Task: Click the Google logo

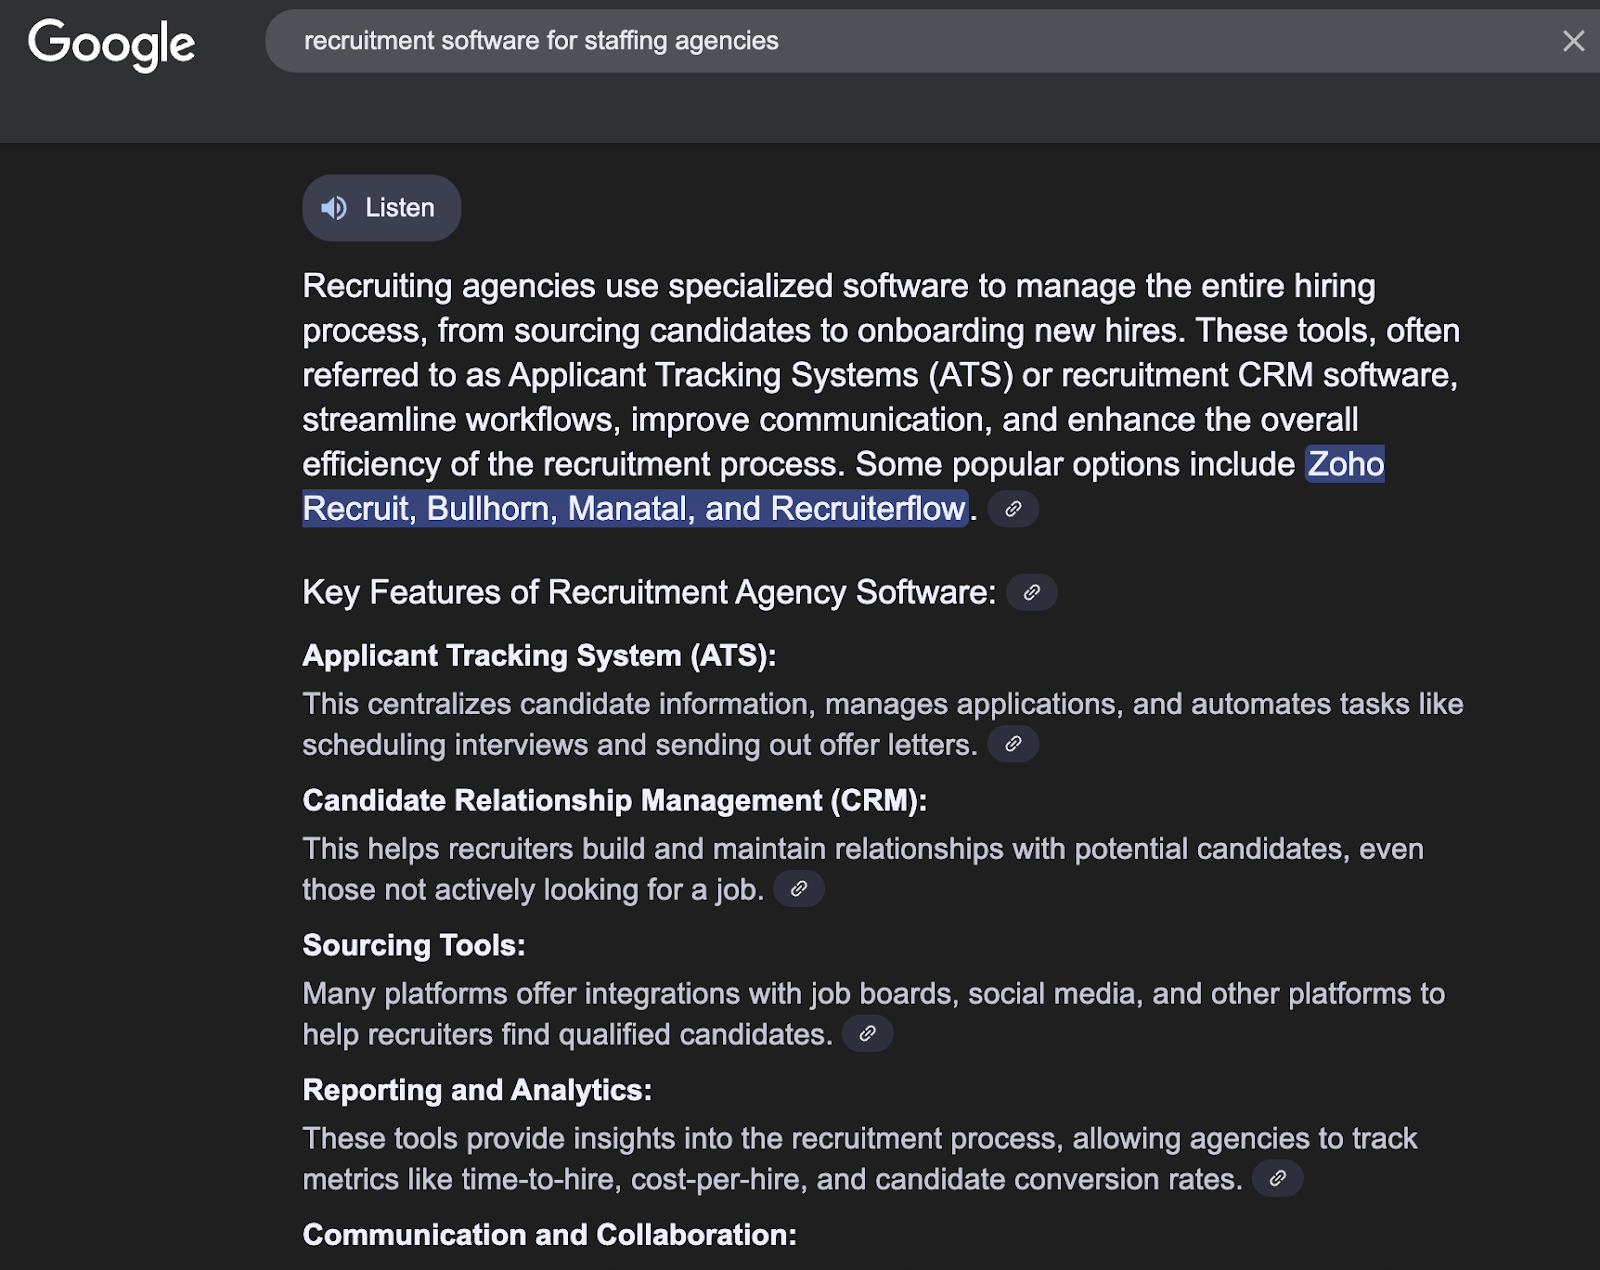Action: click(111, 44)
